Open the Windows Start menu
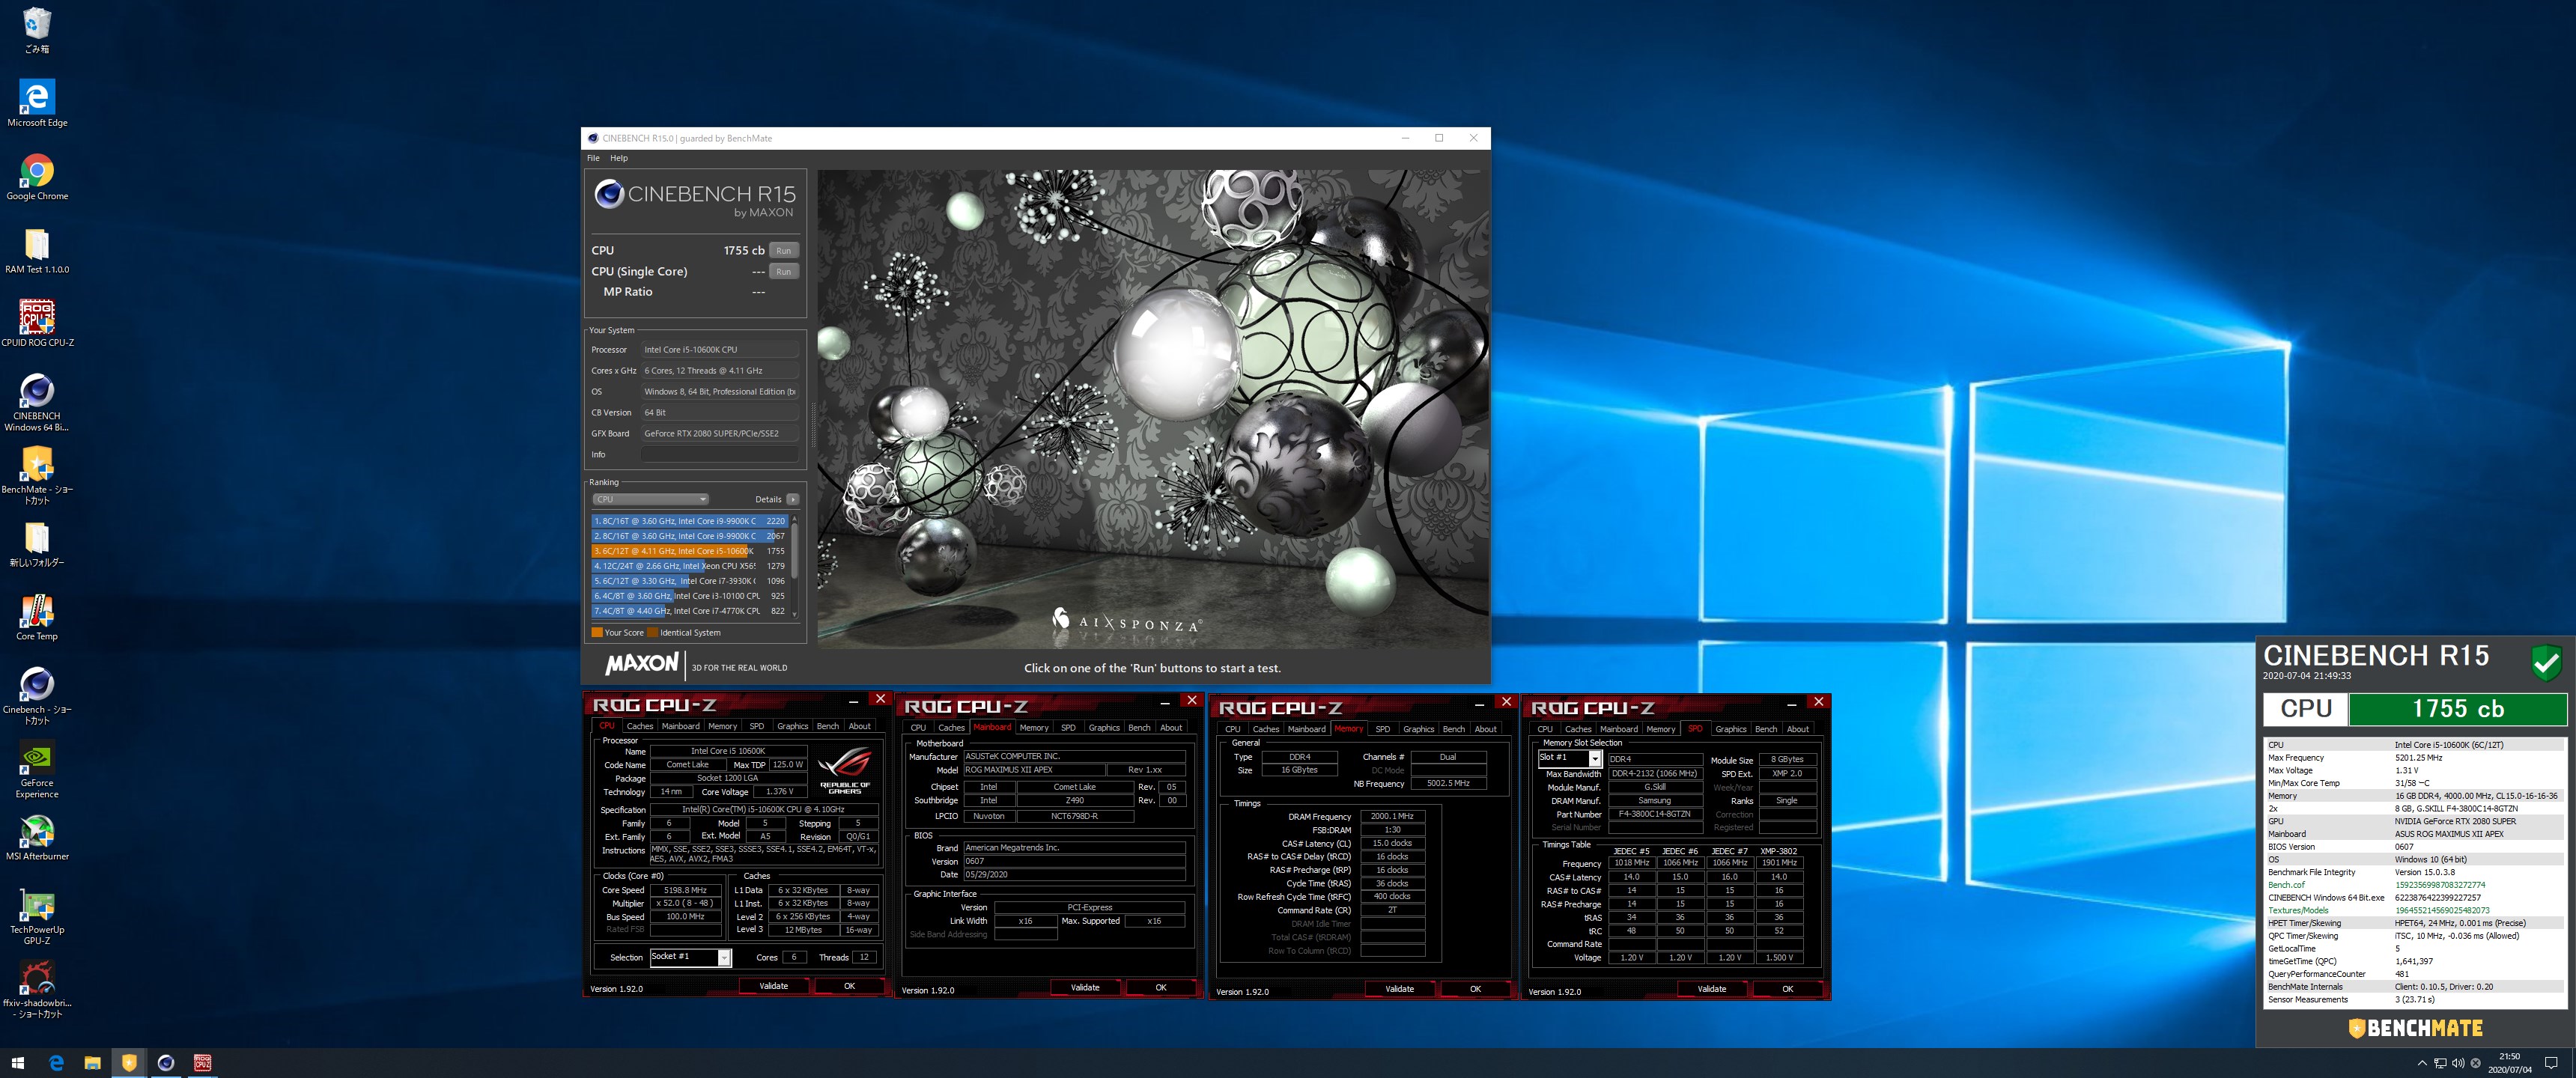2576x1078 pixels. click(17, 1063)
